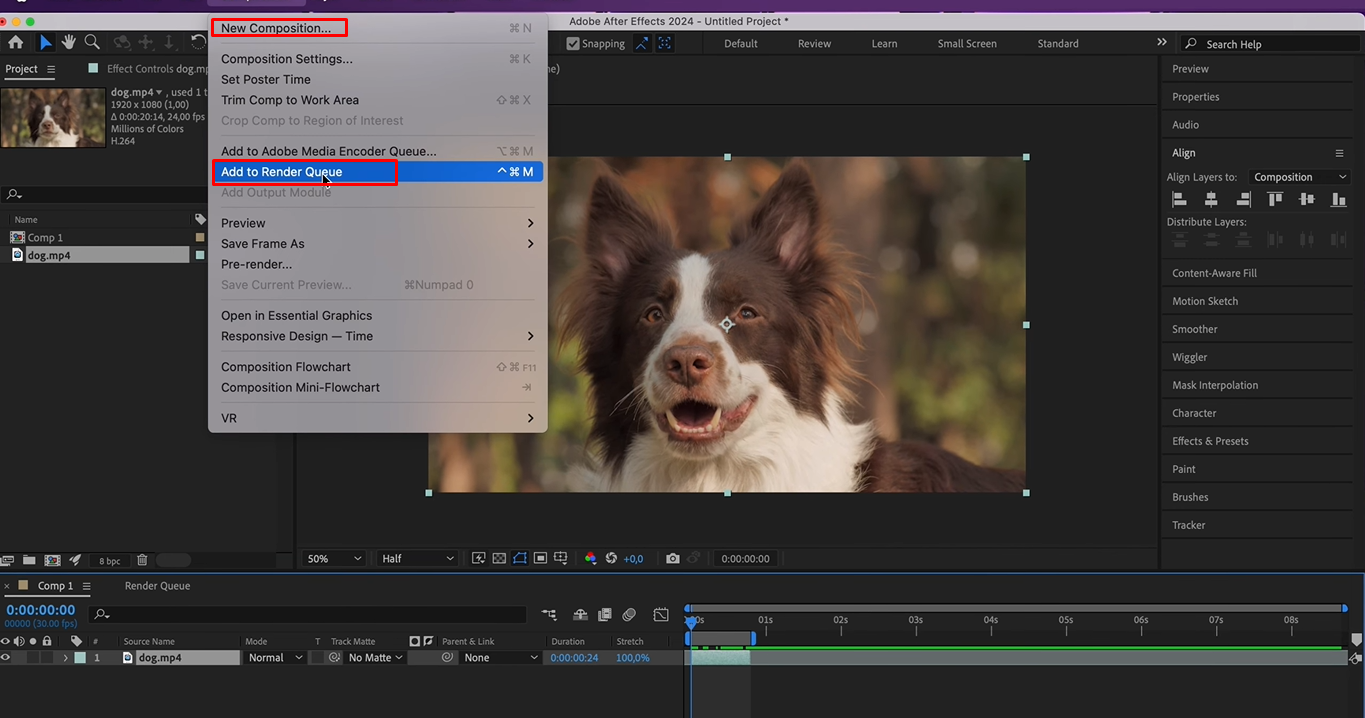Open the Create New Composition icon
Image resolution: width=1365 pixels, height=718 pixels.
click(52, 559)
